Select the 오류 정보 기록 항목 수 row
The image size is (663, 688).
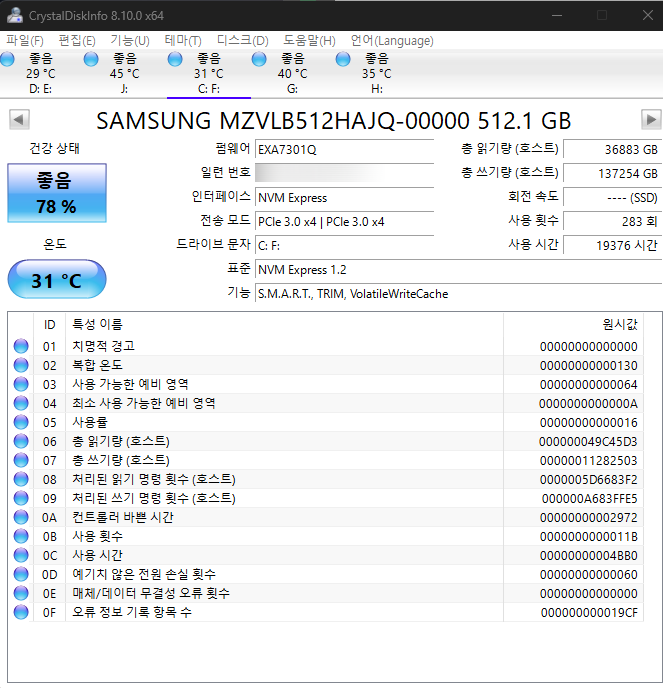coord(326,612)
